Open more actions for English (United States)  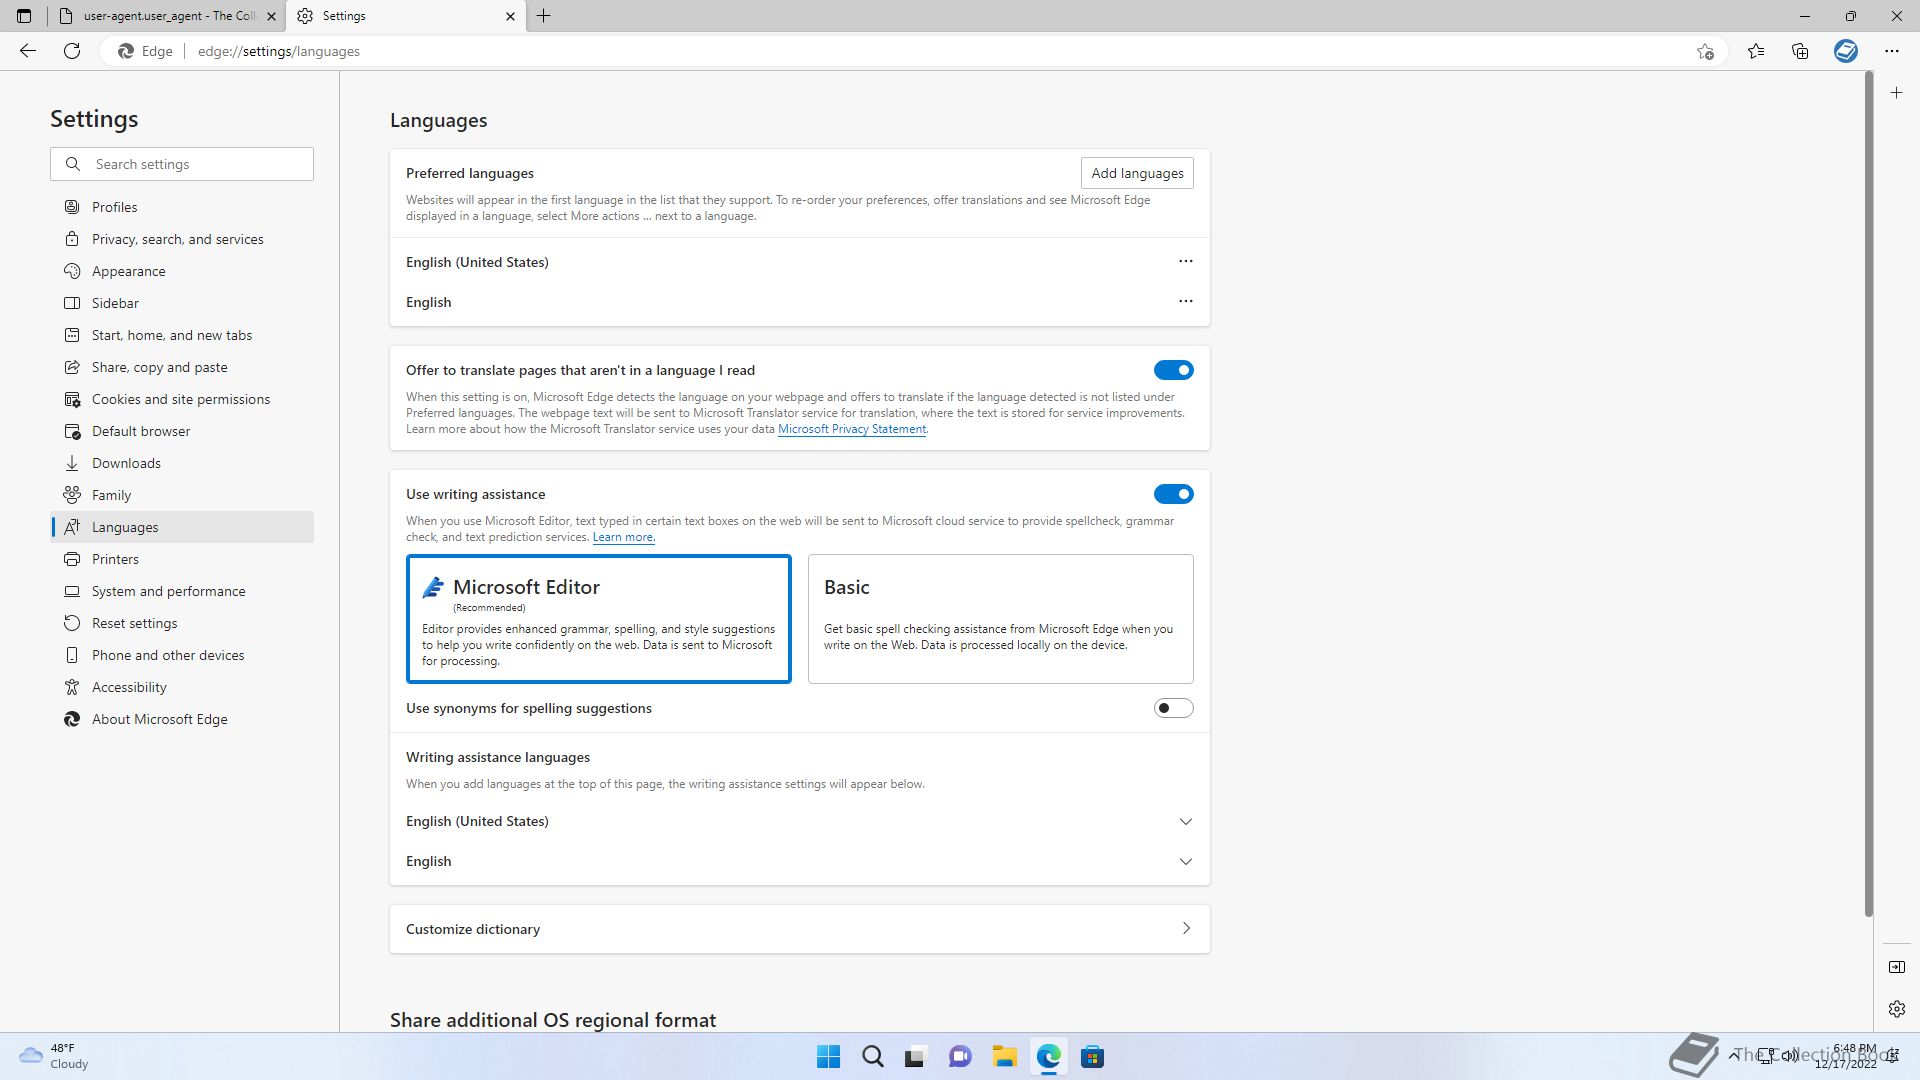(x=1186, y=261)
